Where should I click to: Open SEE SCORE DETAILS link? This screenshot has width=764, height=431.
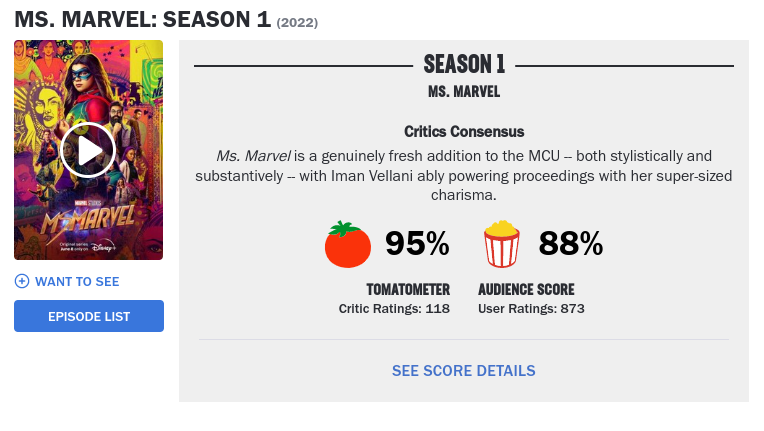point(463,371)
